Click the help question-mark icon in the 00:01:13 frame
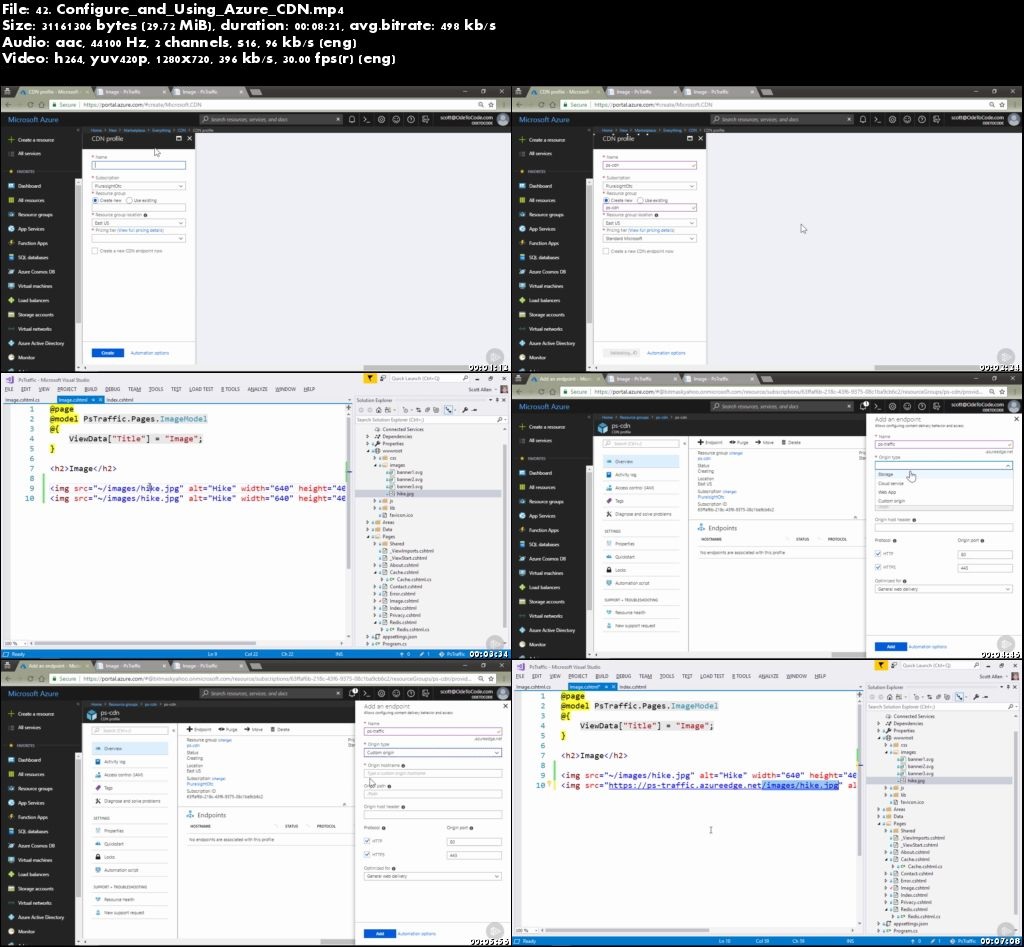 pos(411,120)
